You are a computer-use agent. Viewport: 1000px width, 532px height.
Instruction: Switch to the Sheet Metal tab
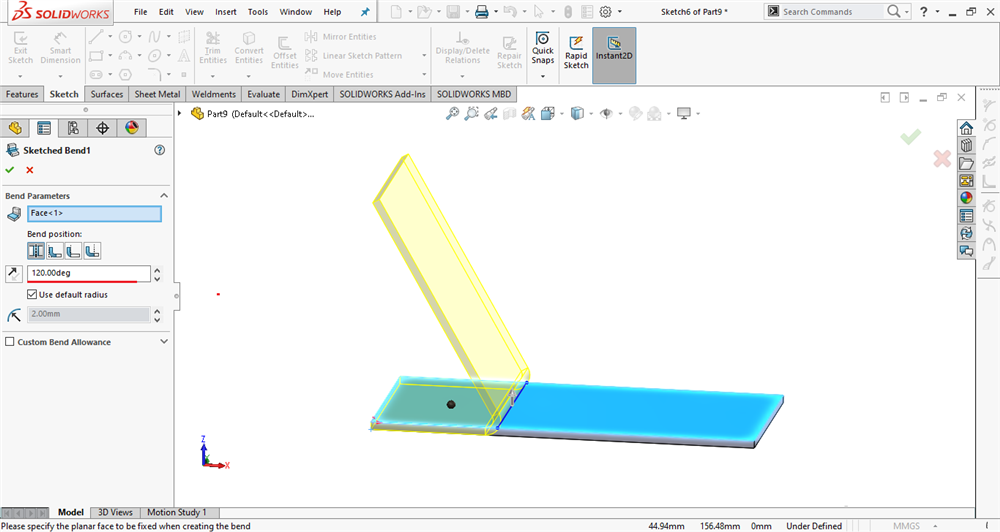point(158,94)
